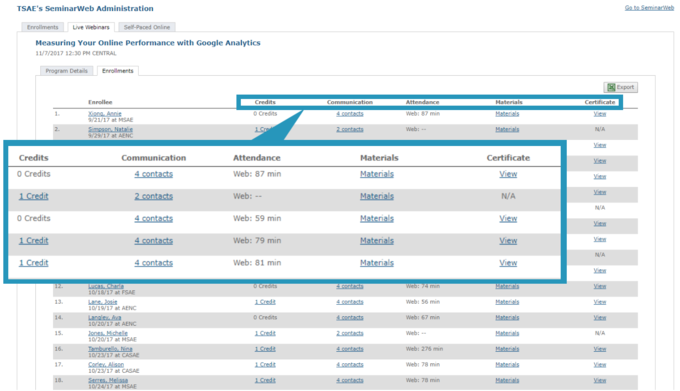Switch to Enrollments tab beside Live Webinars
680x391 pixels.
pyautogui.click(x=42, y=27)
